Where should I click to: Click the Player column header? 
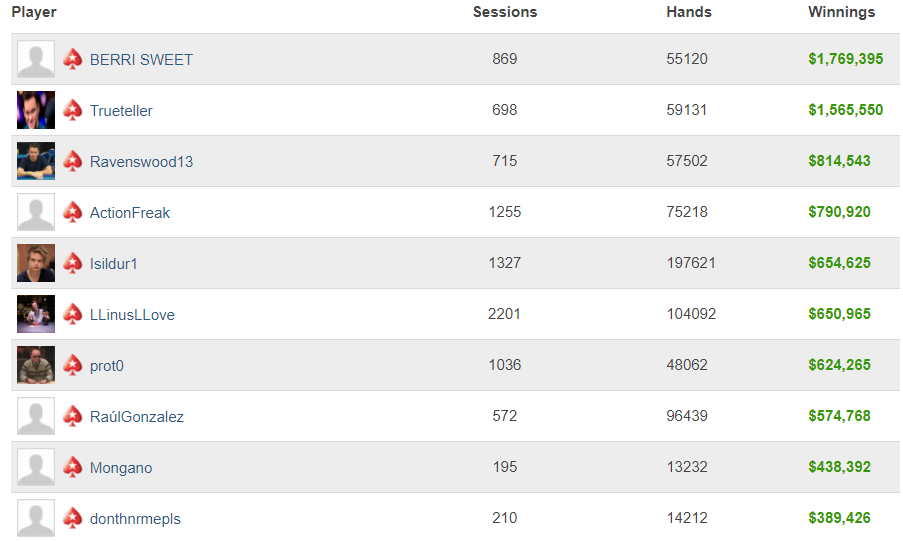pos(34,12)
